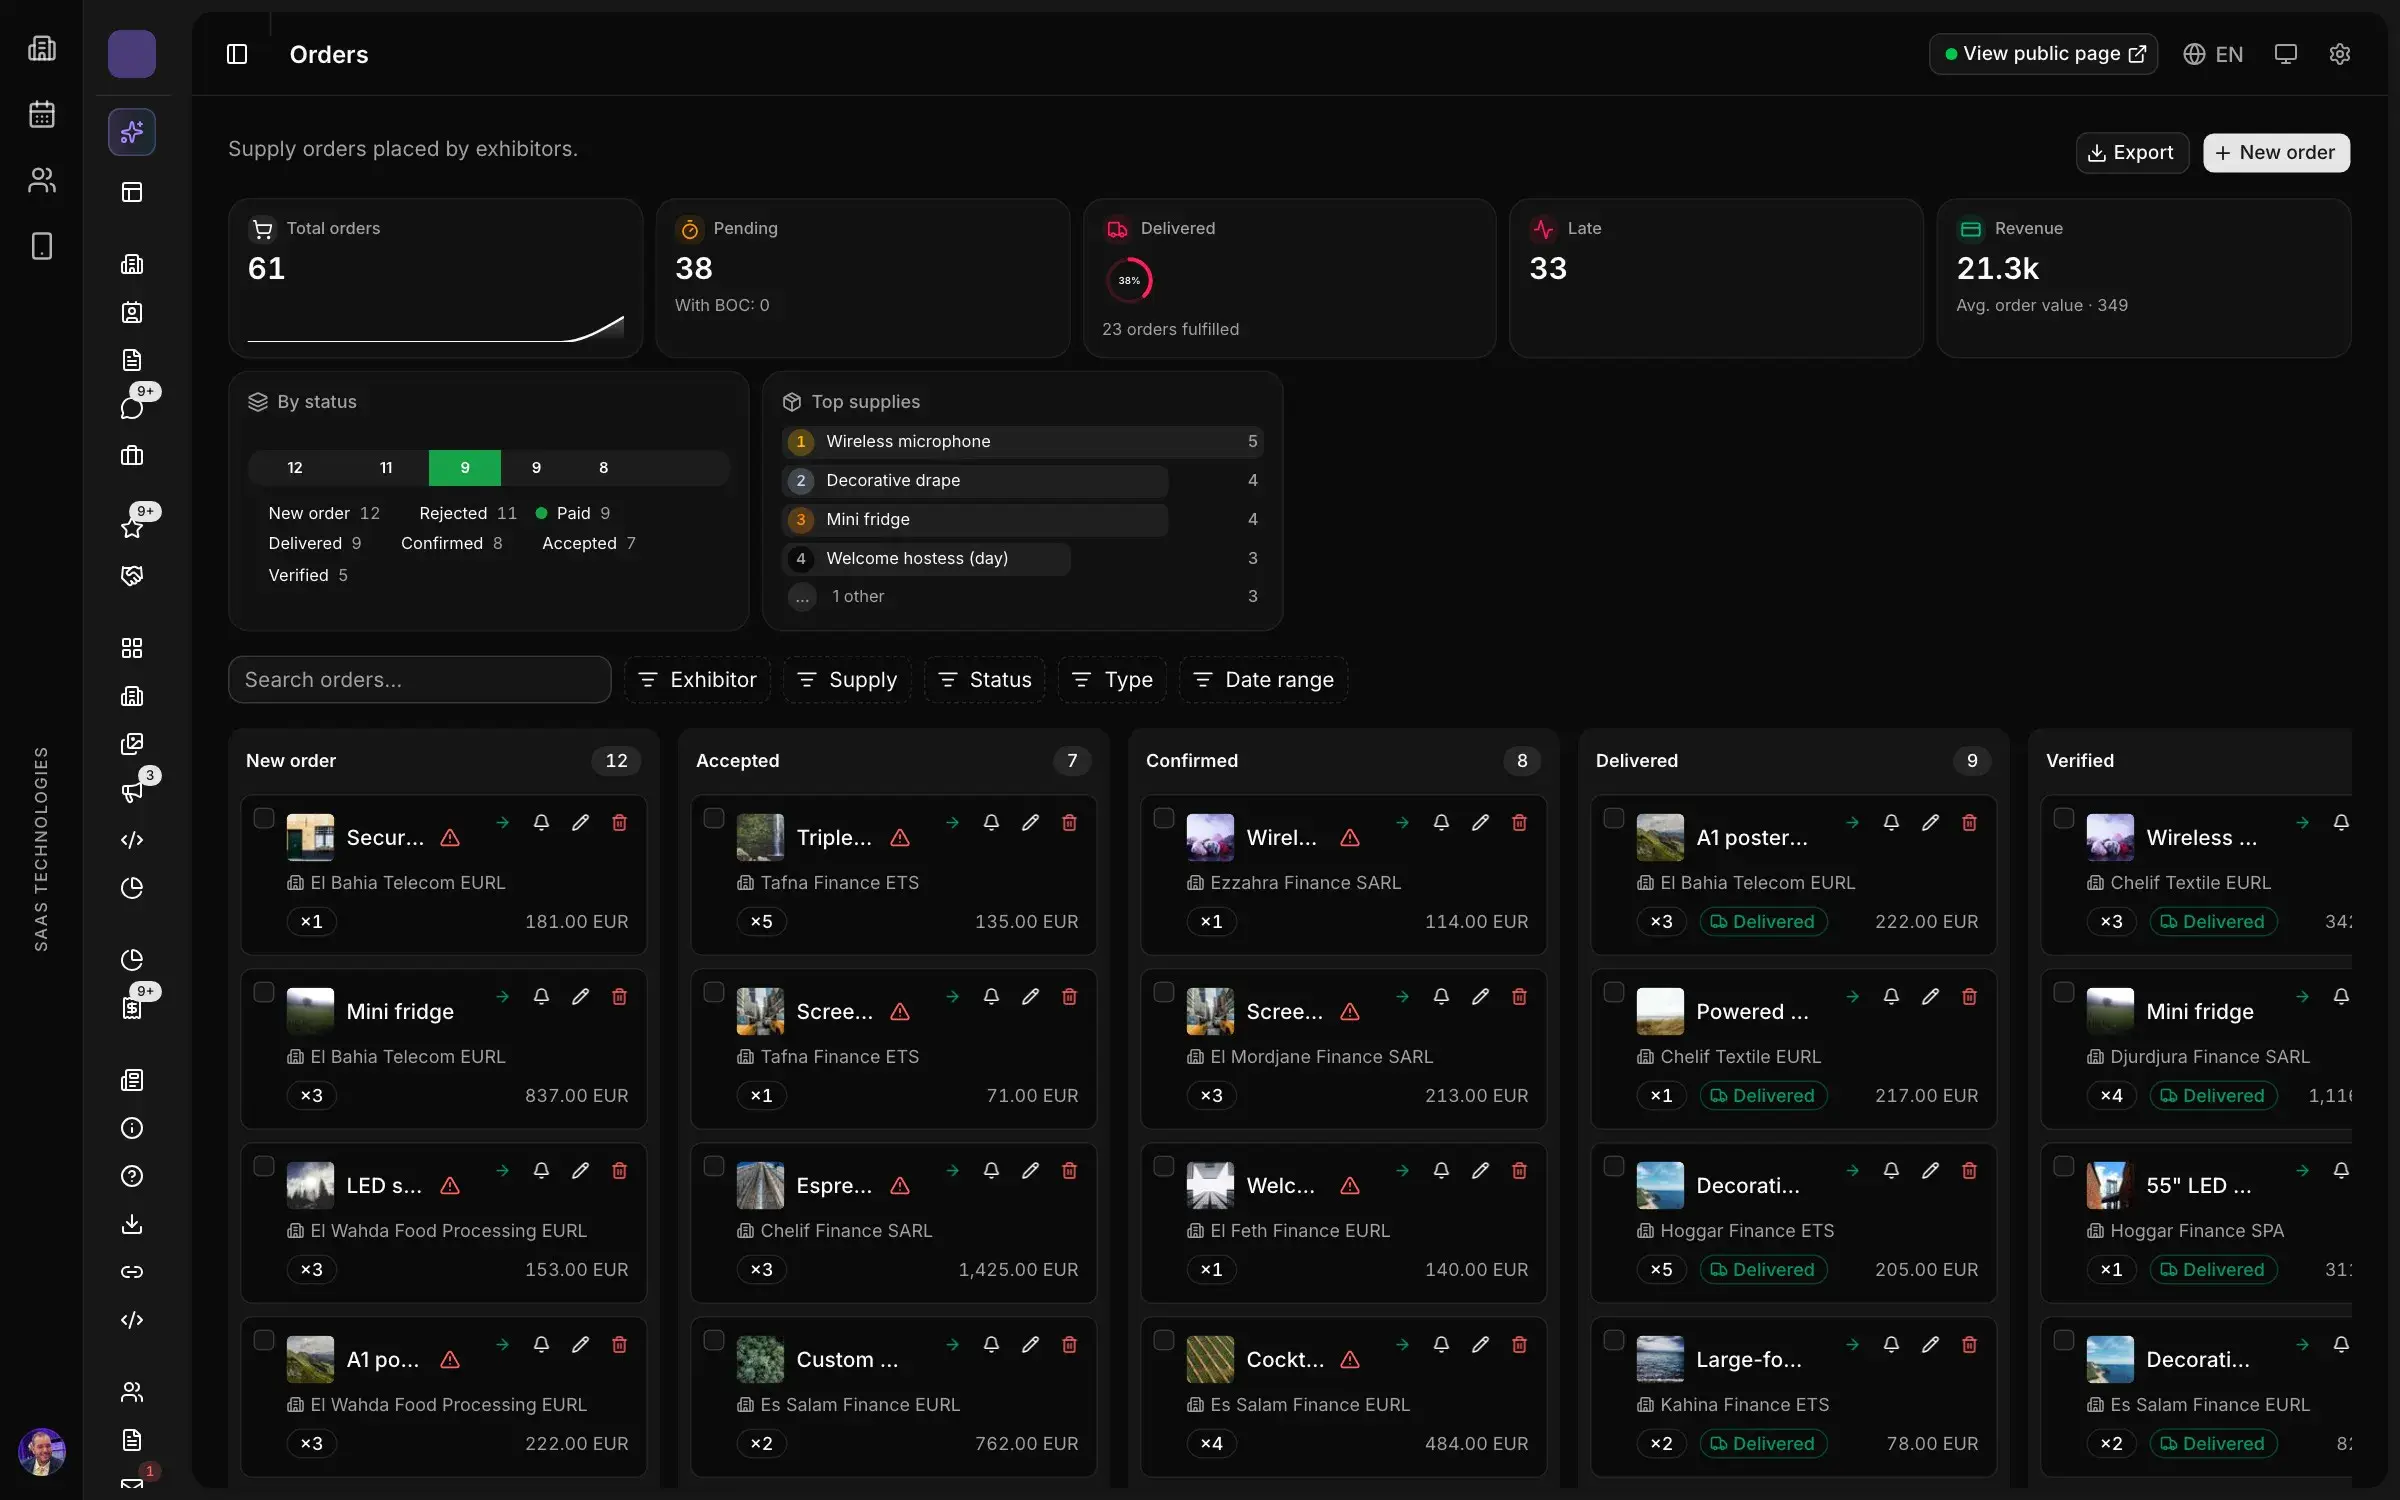
Task: Open the EN language selector
Action: 2213,54
